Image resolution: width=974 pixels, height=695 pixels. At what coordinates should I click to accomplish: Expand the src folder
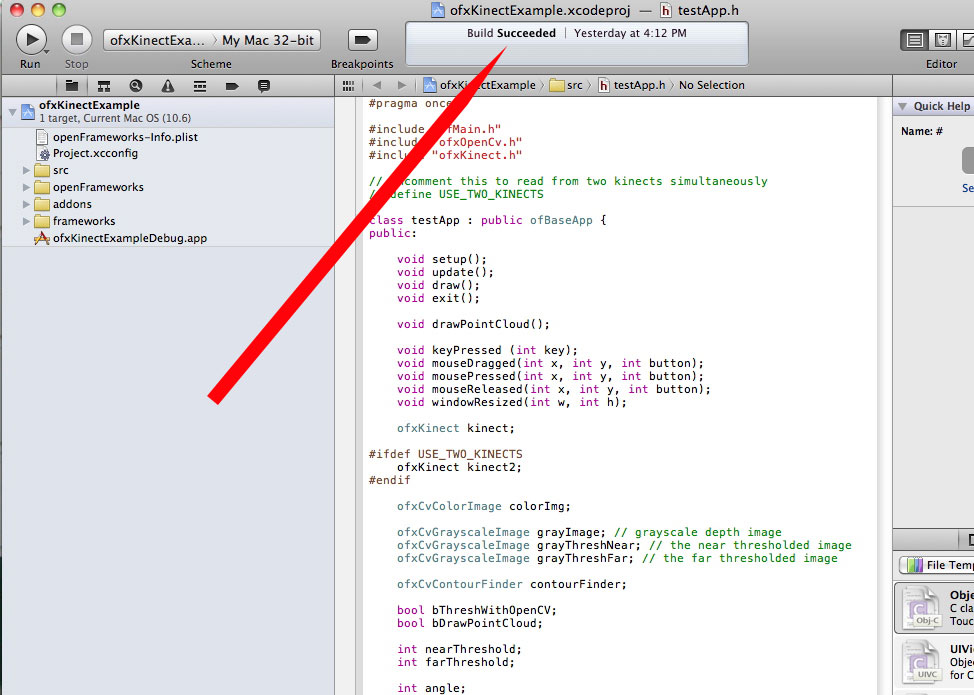[26, 170]
